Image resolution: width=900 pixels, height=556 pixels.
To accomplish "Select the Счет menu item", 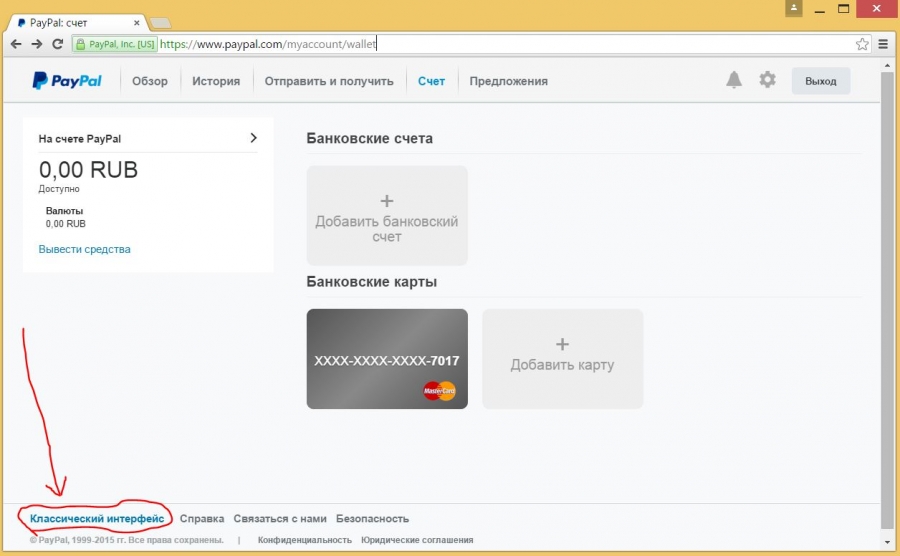I will point(431,81).
